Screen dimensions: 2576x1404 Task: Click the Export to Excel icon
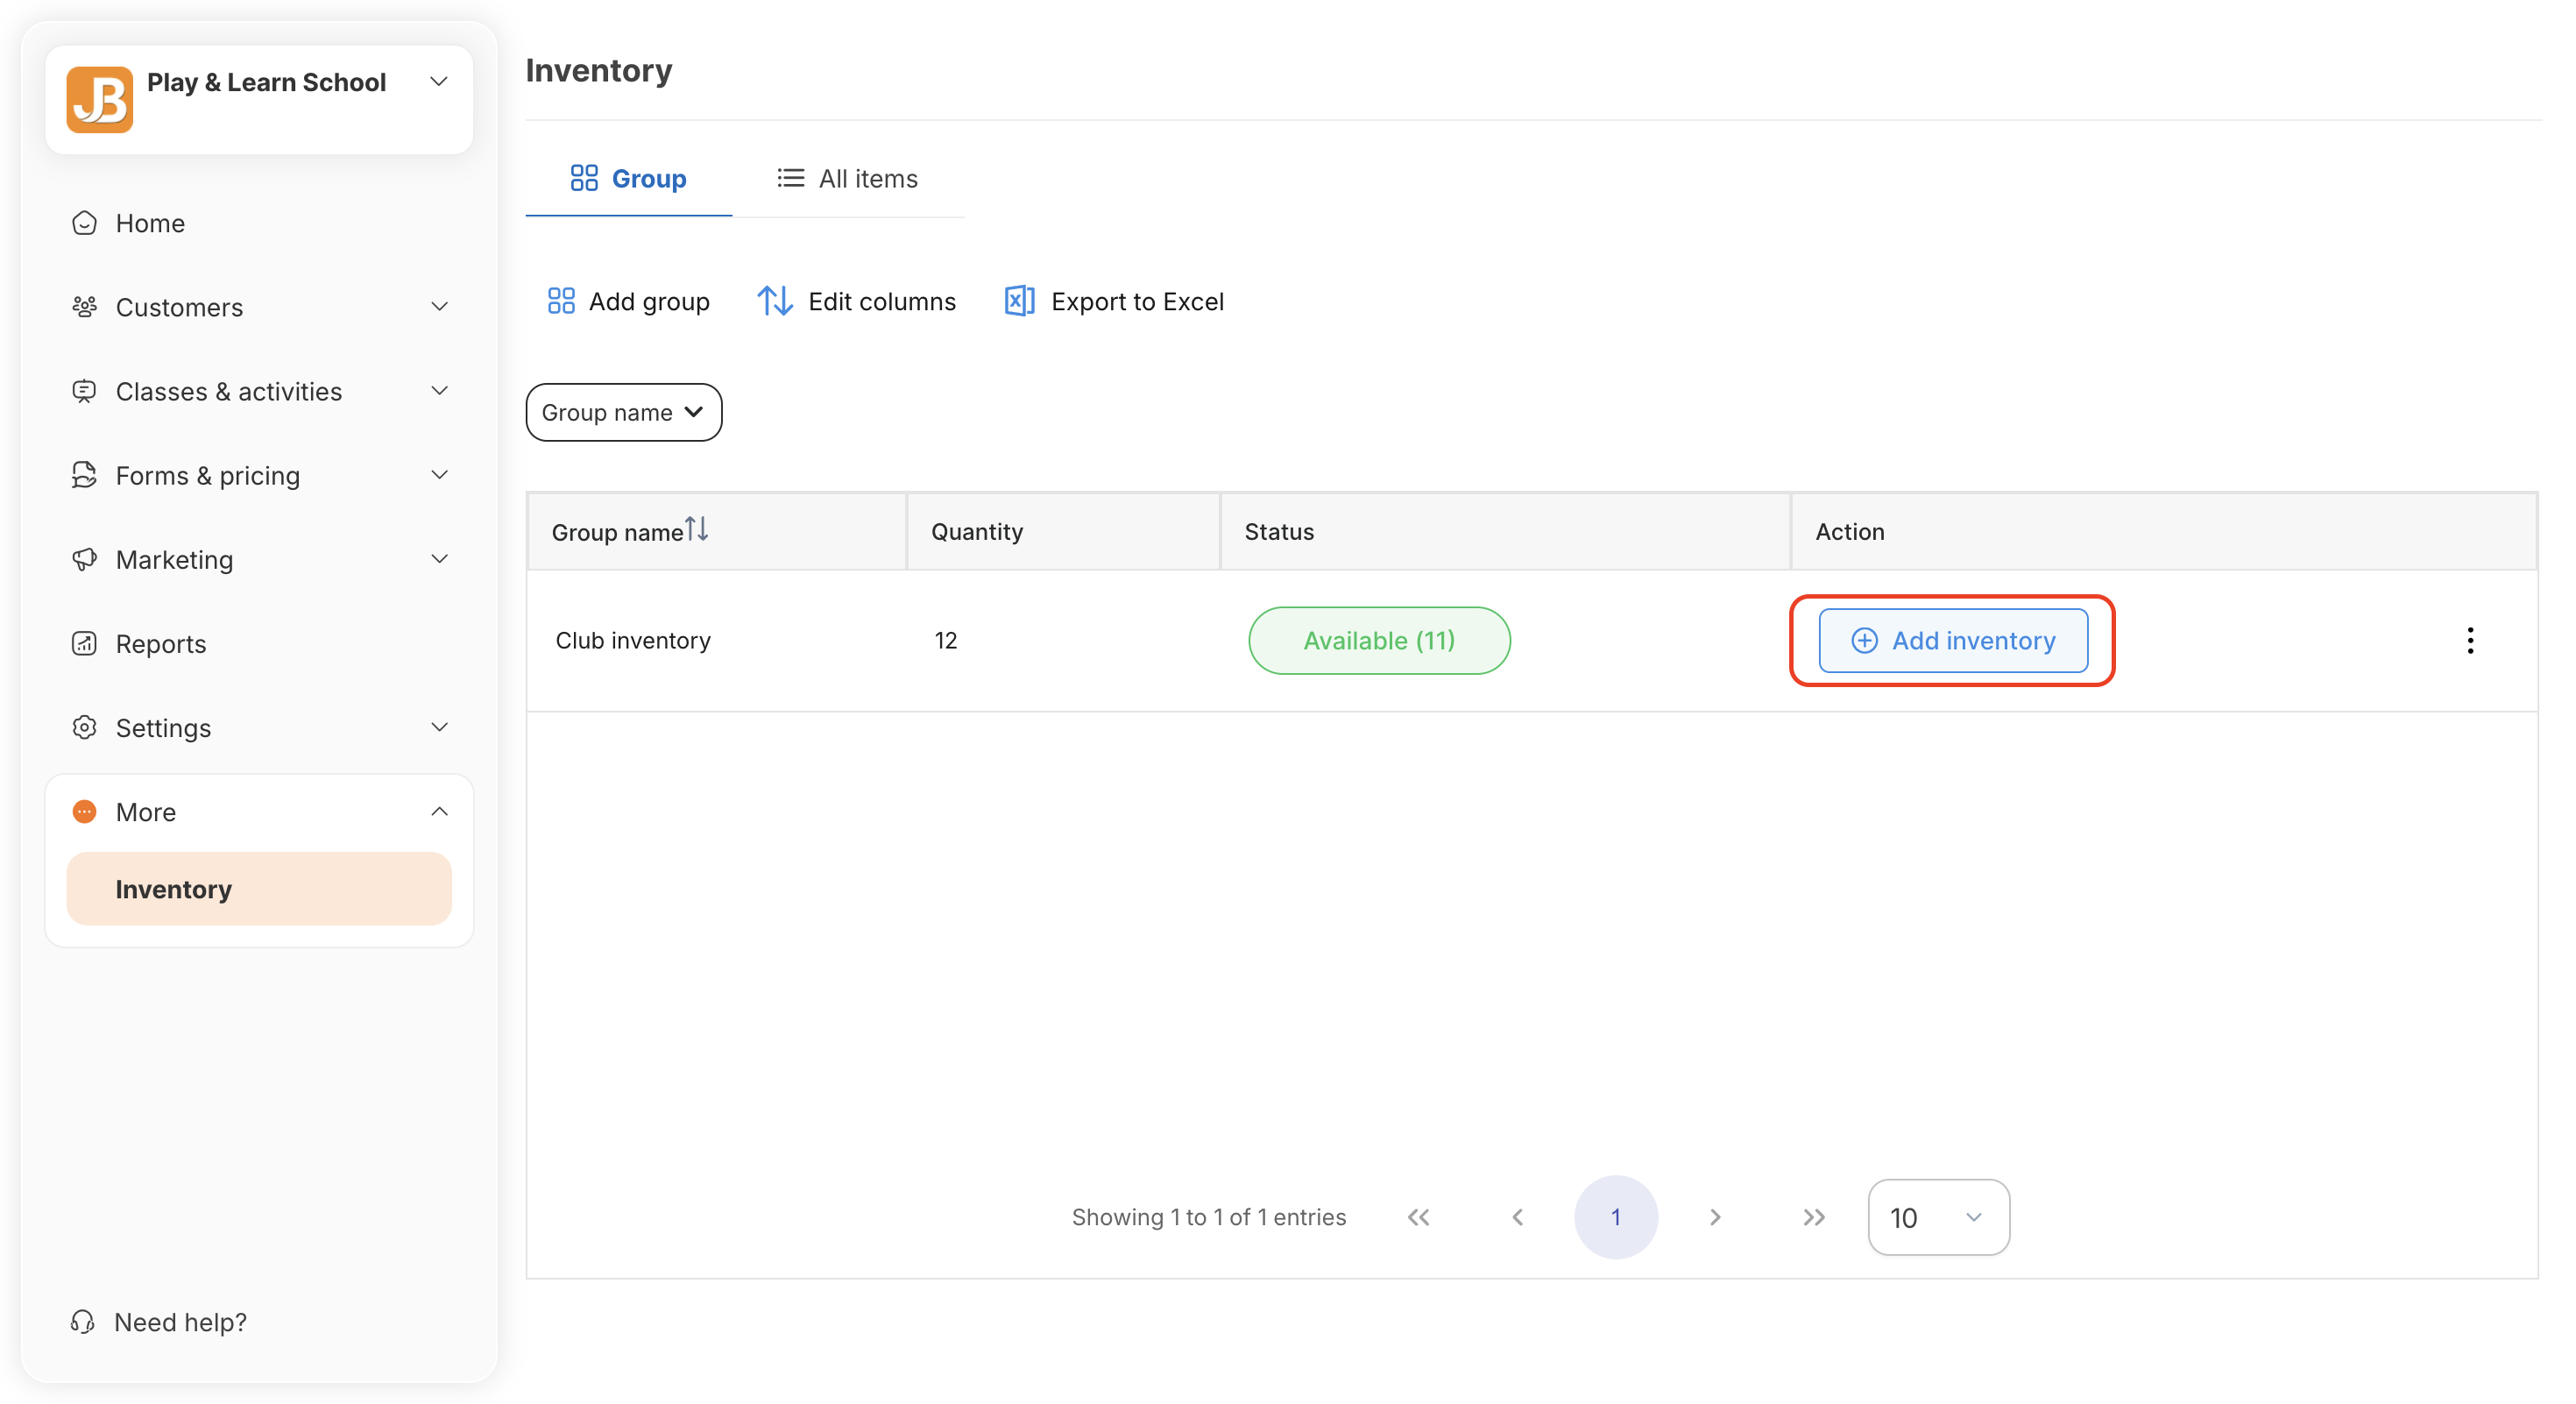point(1018,301)
